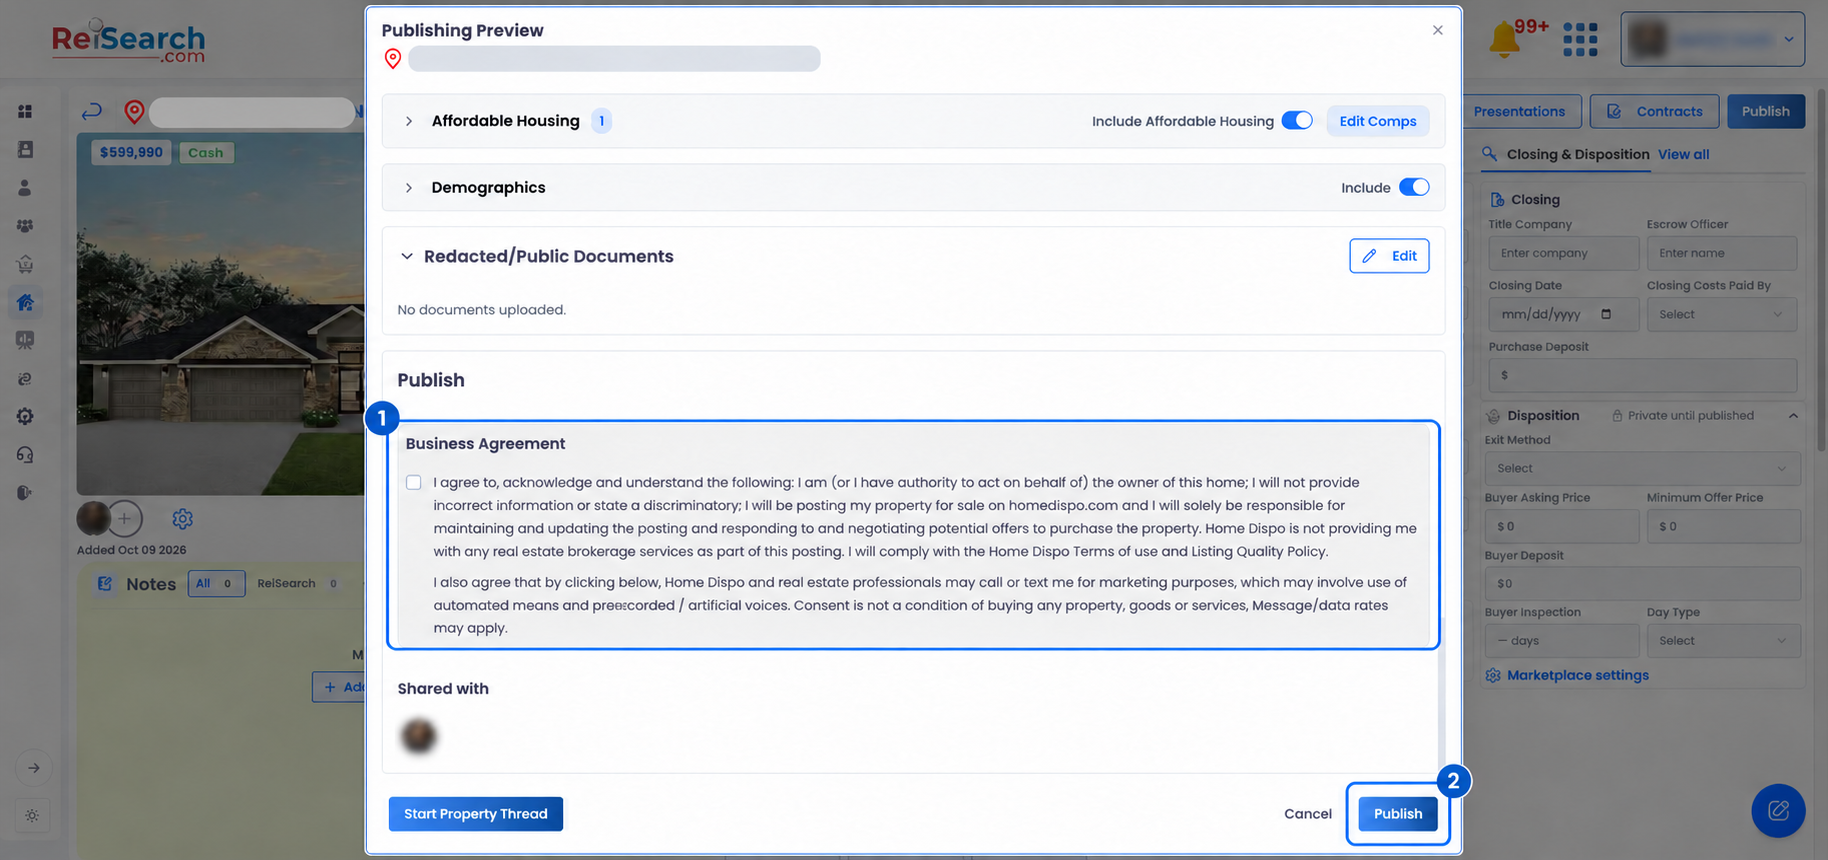
Task: Toggle the brightness theme icon in sidebar
Action: (32, 816)
